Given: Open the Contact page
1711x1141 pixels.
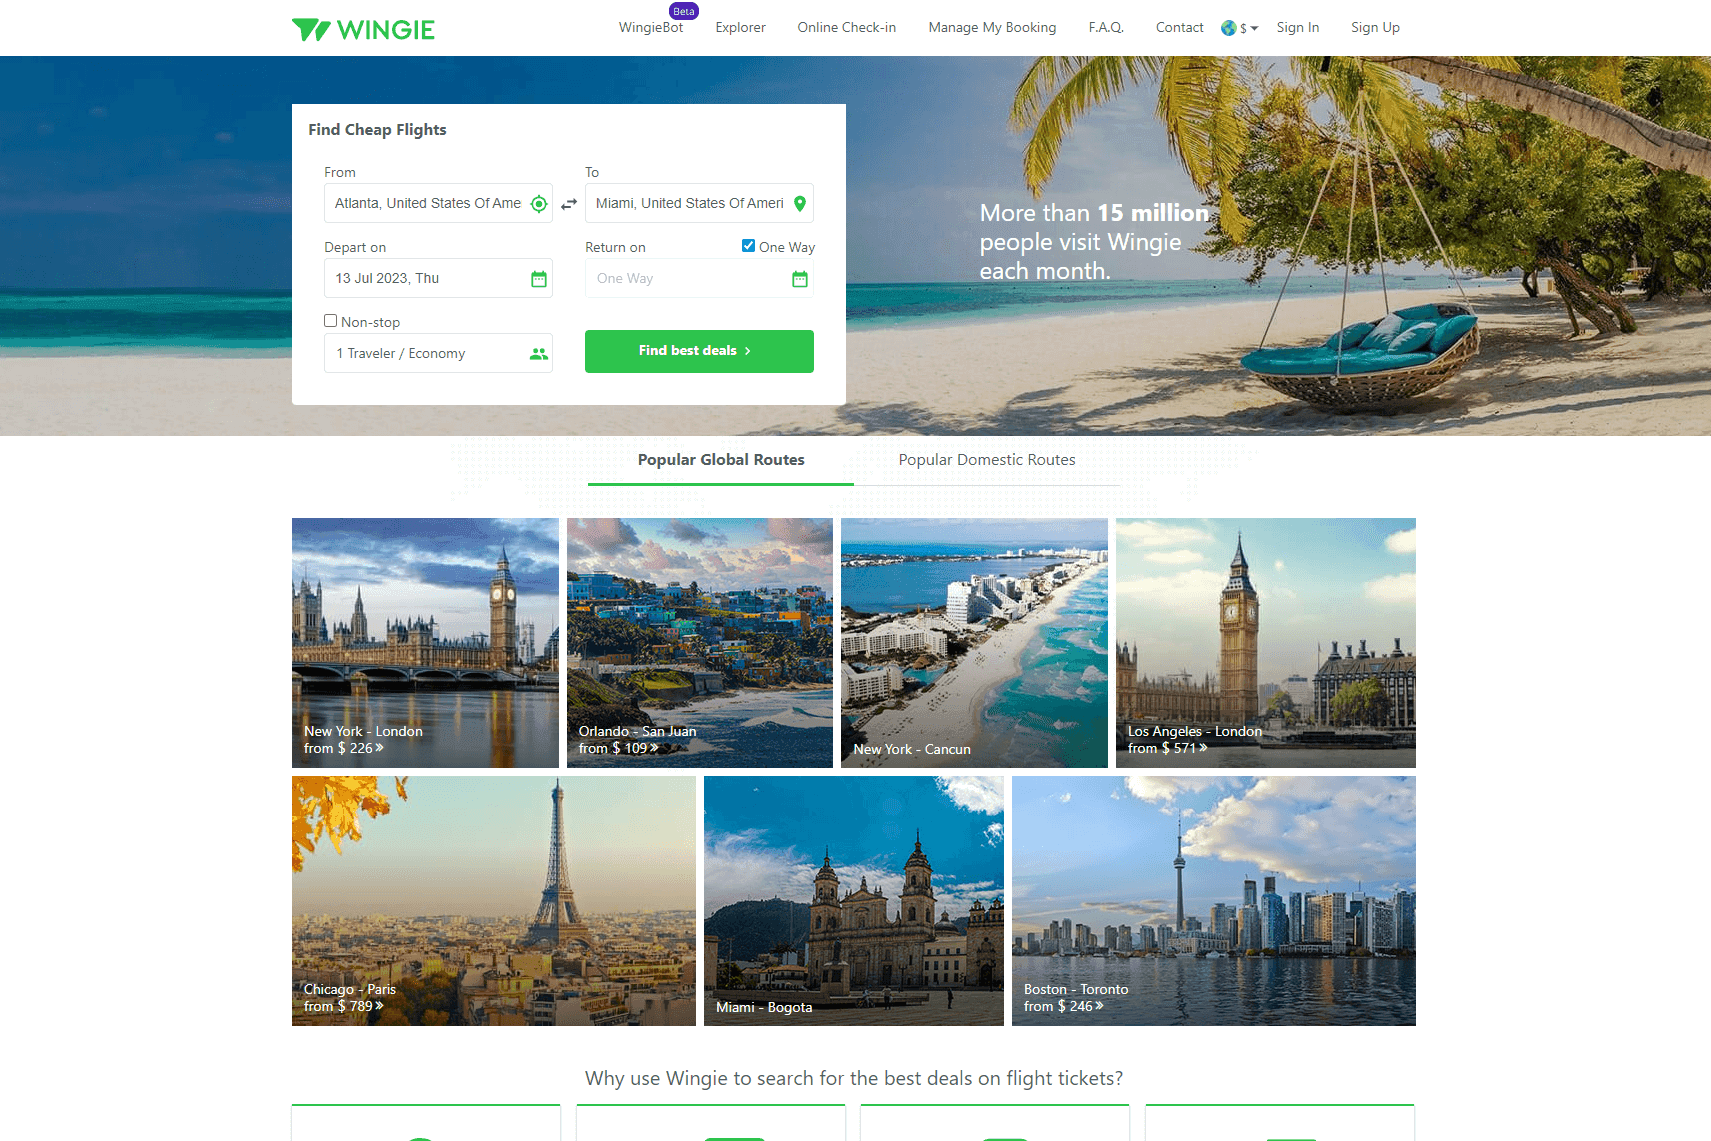Looking at the screenshot, I should pos(1179,28).
